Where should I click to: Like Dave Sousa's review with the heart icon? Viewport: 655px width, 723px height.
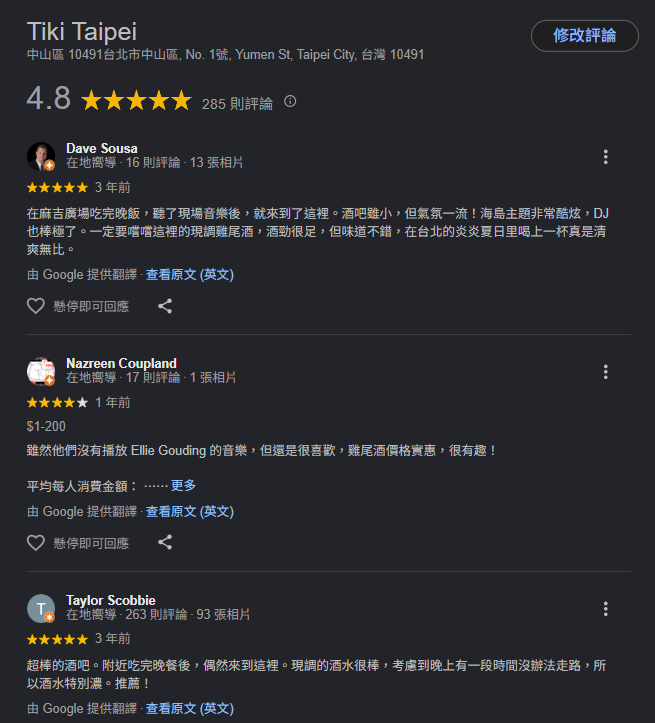click(35, 306)
